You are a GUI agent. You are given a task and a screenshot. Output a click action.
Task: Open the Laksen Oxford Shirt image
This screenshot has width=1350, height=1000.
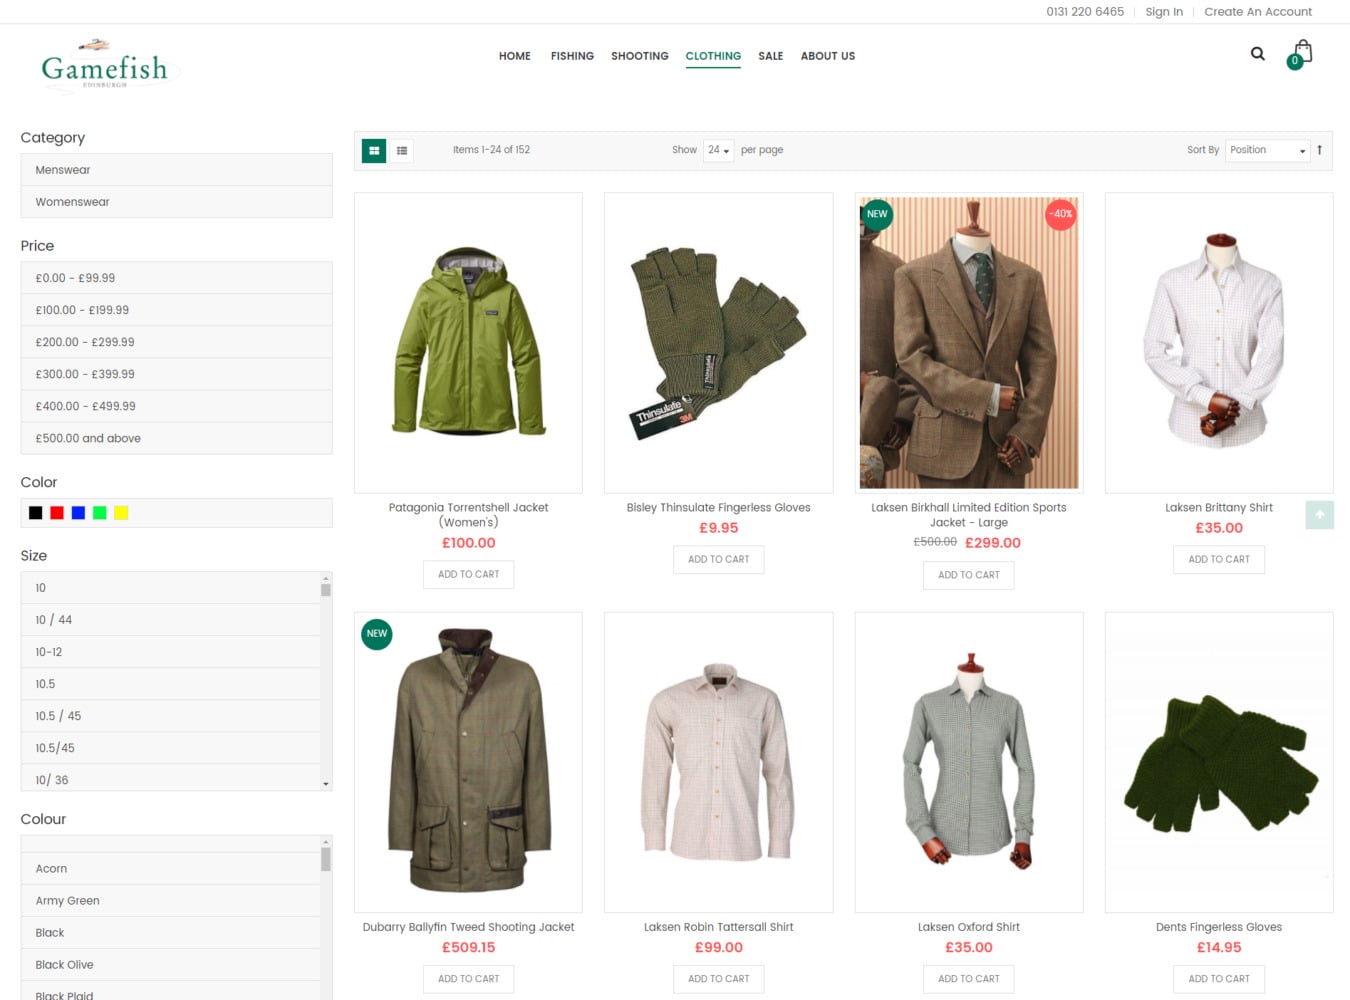969,762
